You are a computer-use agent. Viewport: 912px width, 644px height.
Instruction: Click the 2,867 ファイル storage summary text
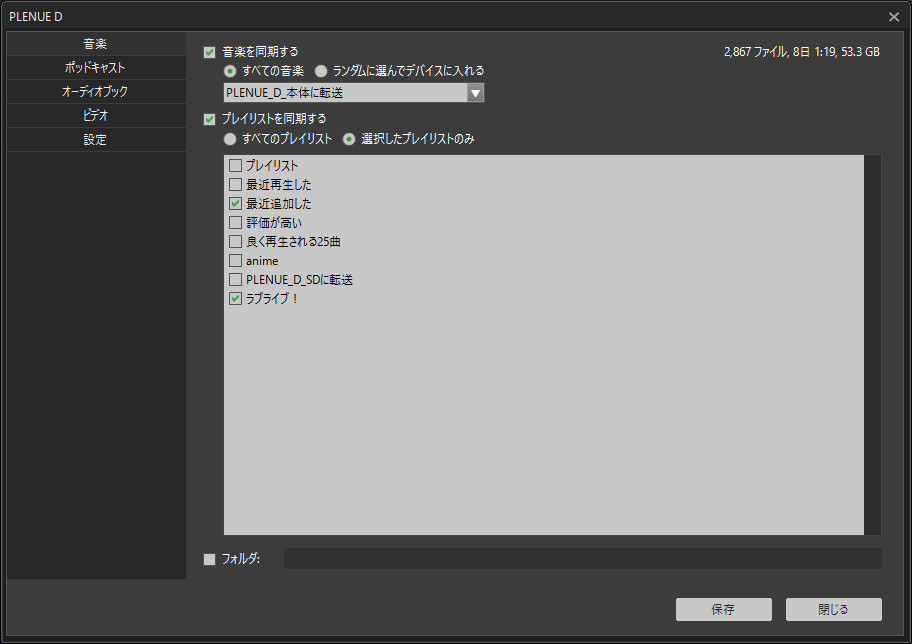tap(801, 52)
